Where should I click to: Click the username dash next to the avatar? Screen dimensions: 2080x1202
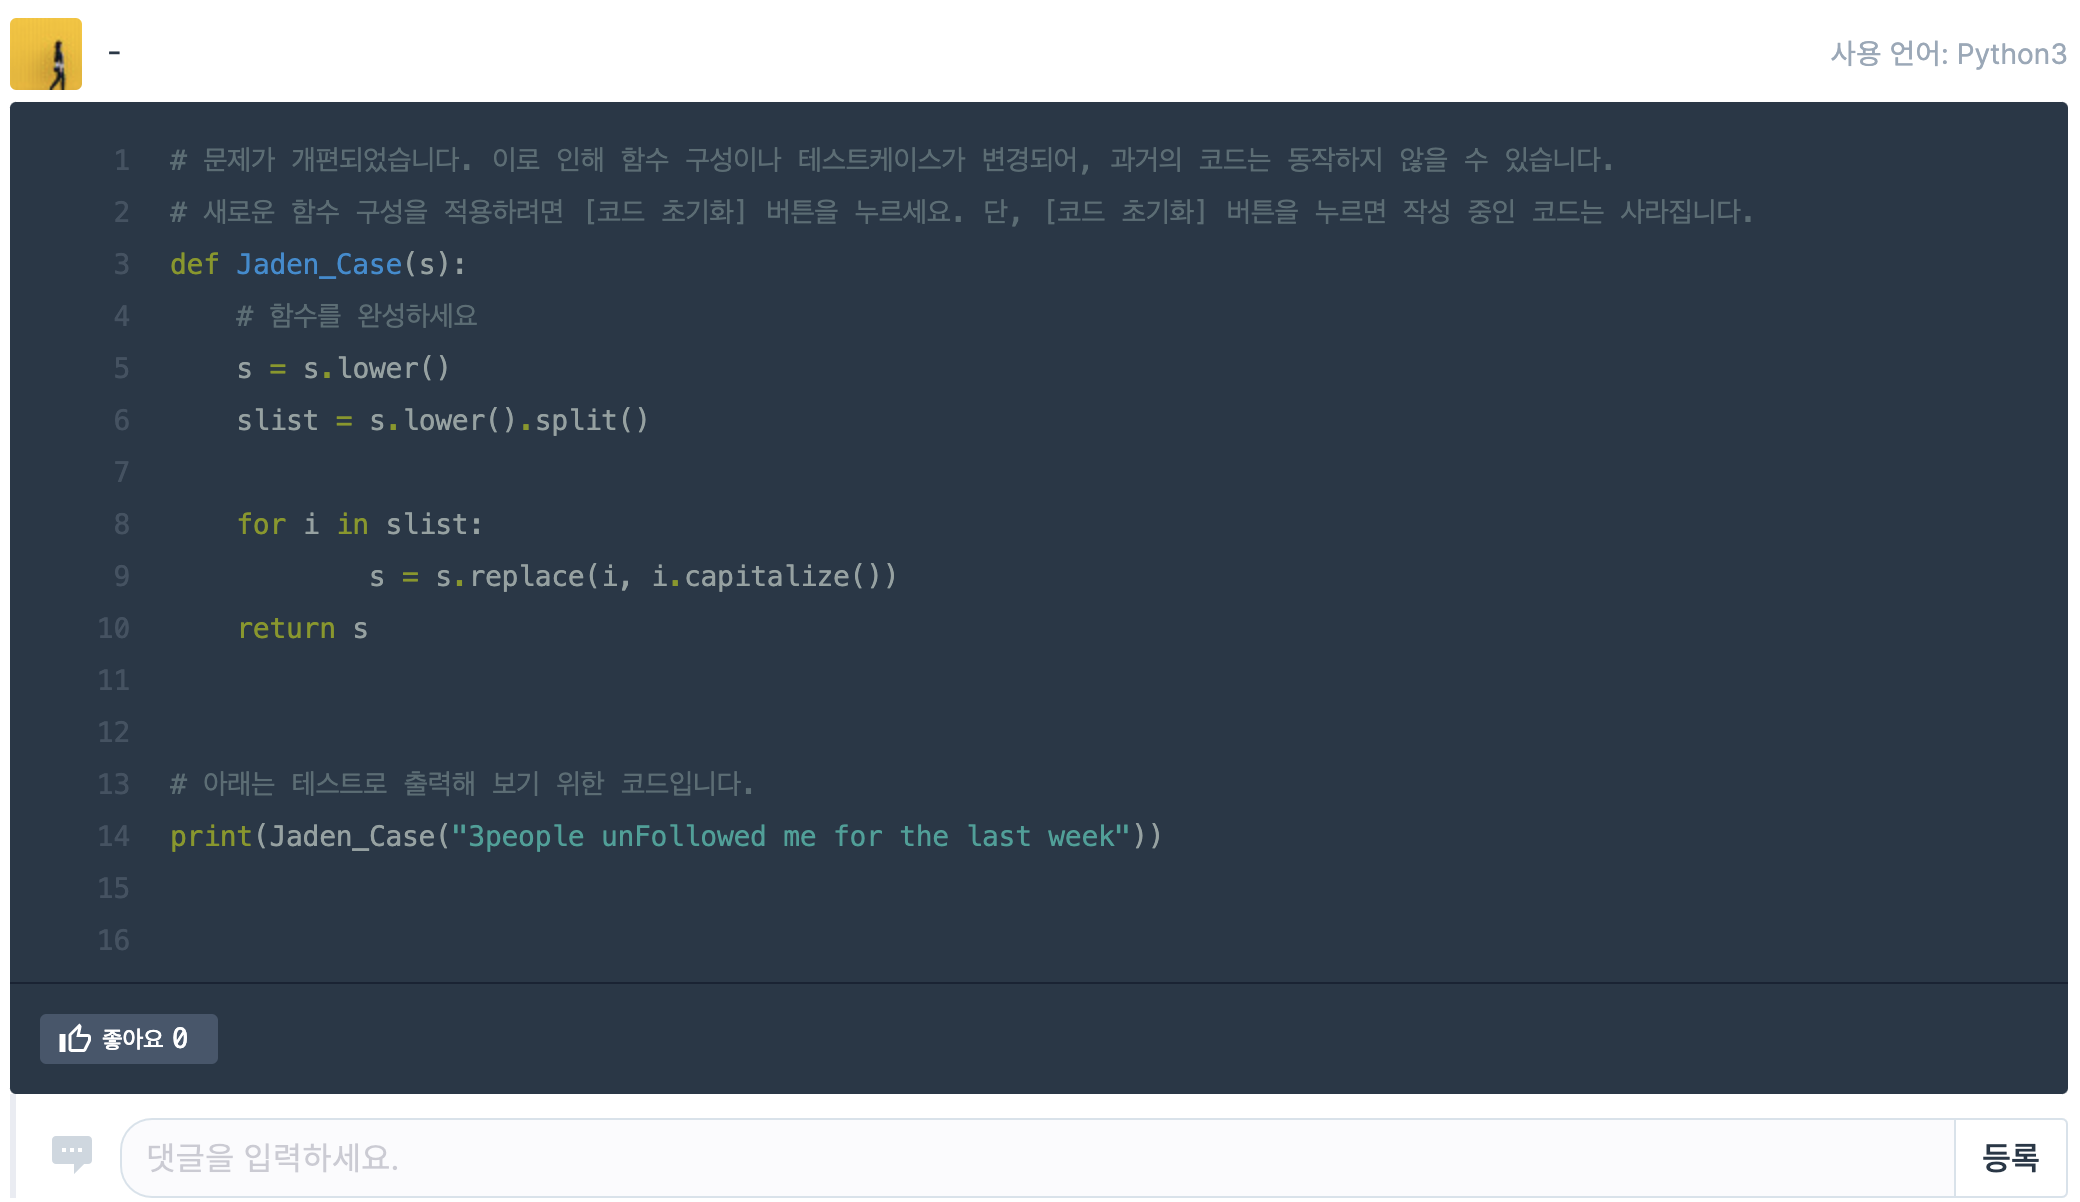[x=116, y=53]
